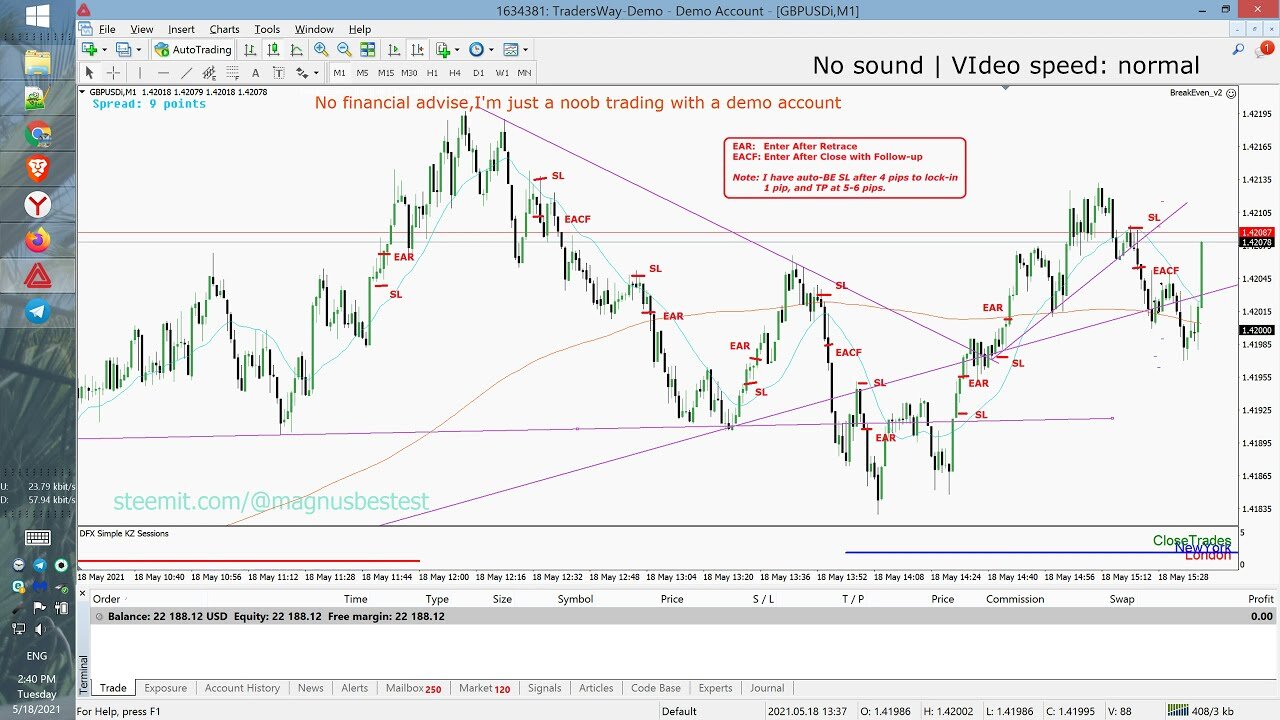1280x720 pixels.
Task: Expand the Profiles dropdown arrow
Action: [138, 49]
